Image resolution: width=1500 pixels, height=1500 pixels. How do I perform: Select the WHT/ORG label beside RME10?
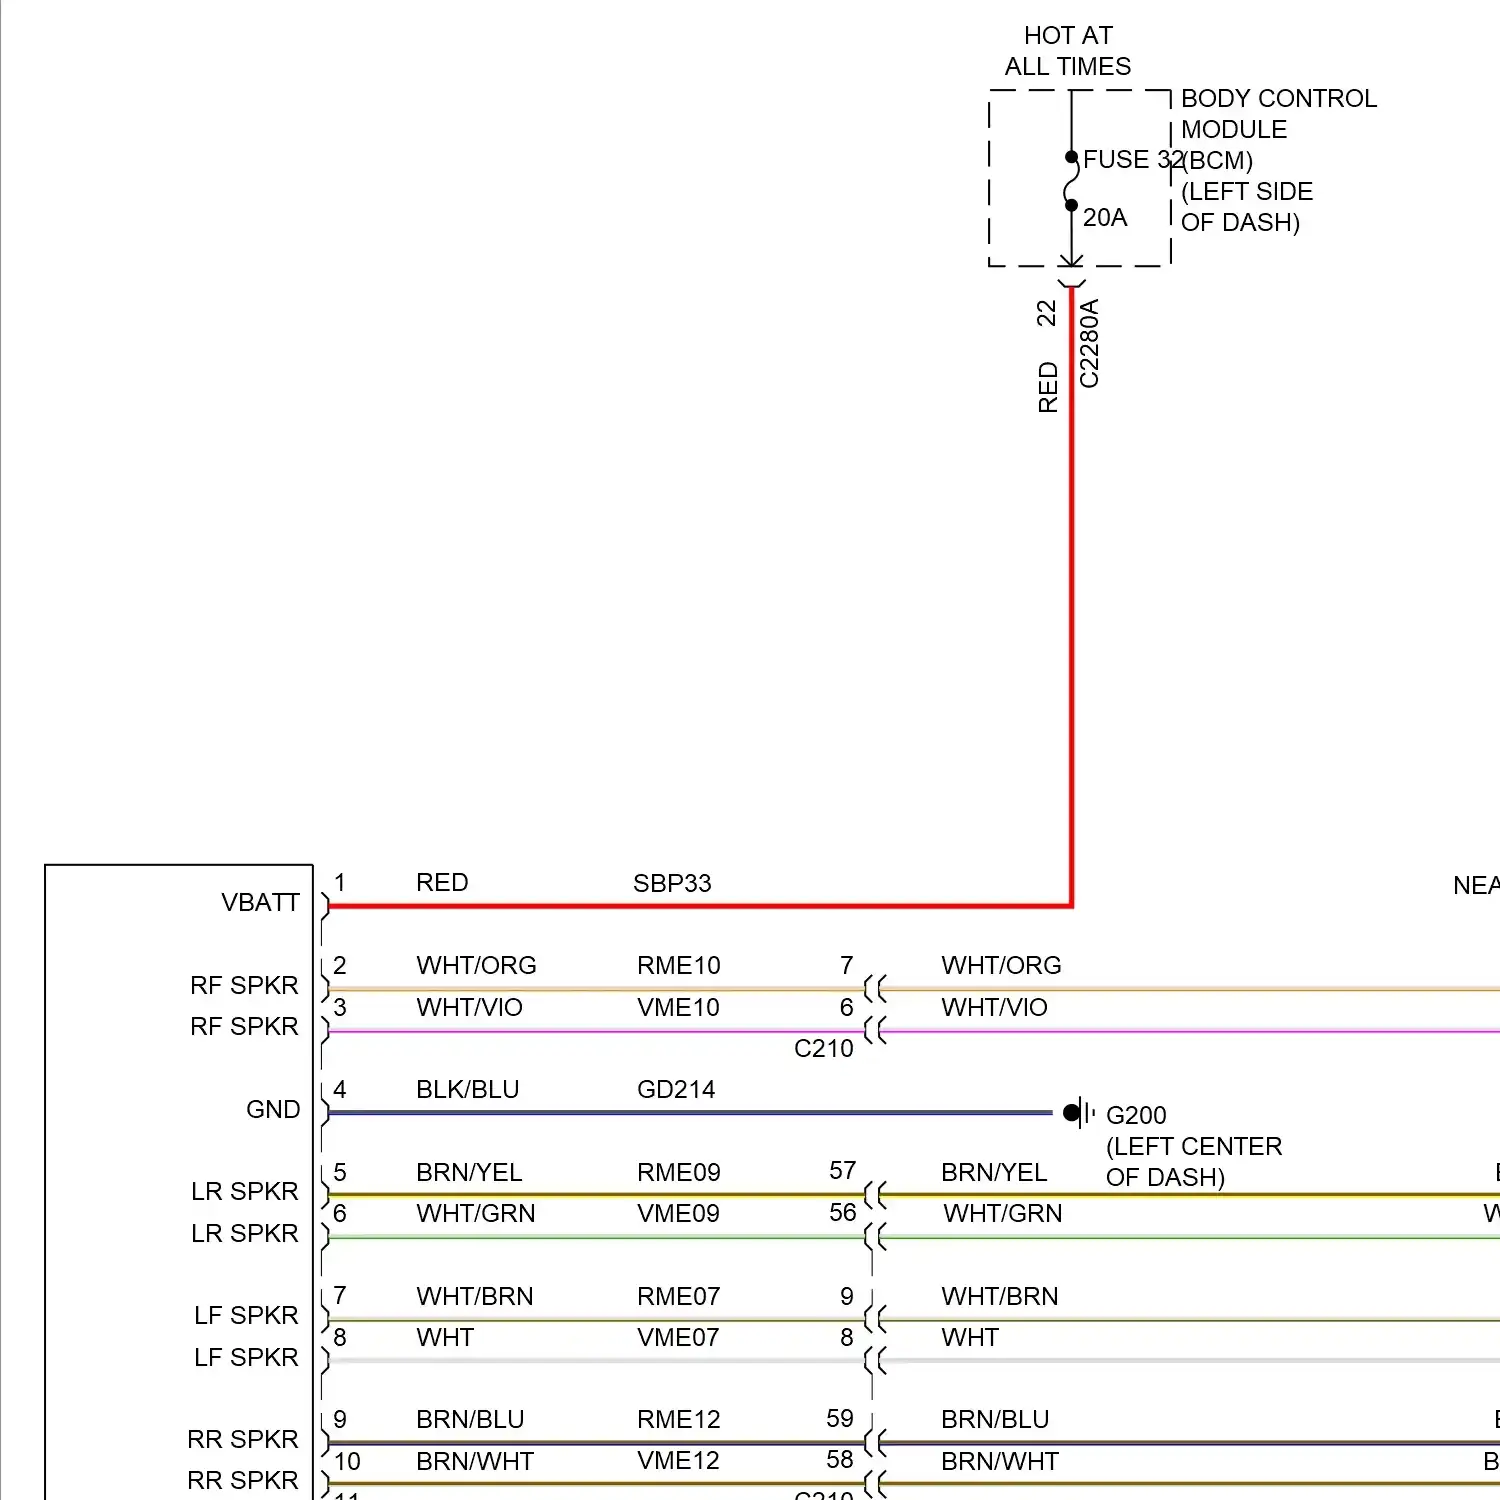[476, 966]
